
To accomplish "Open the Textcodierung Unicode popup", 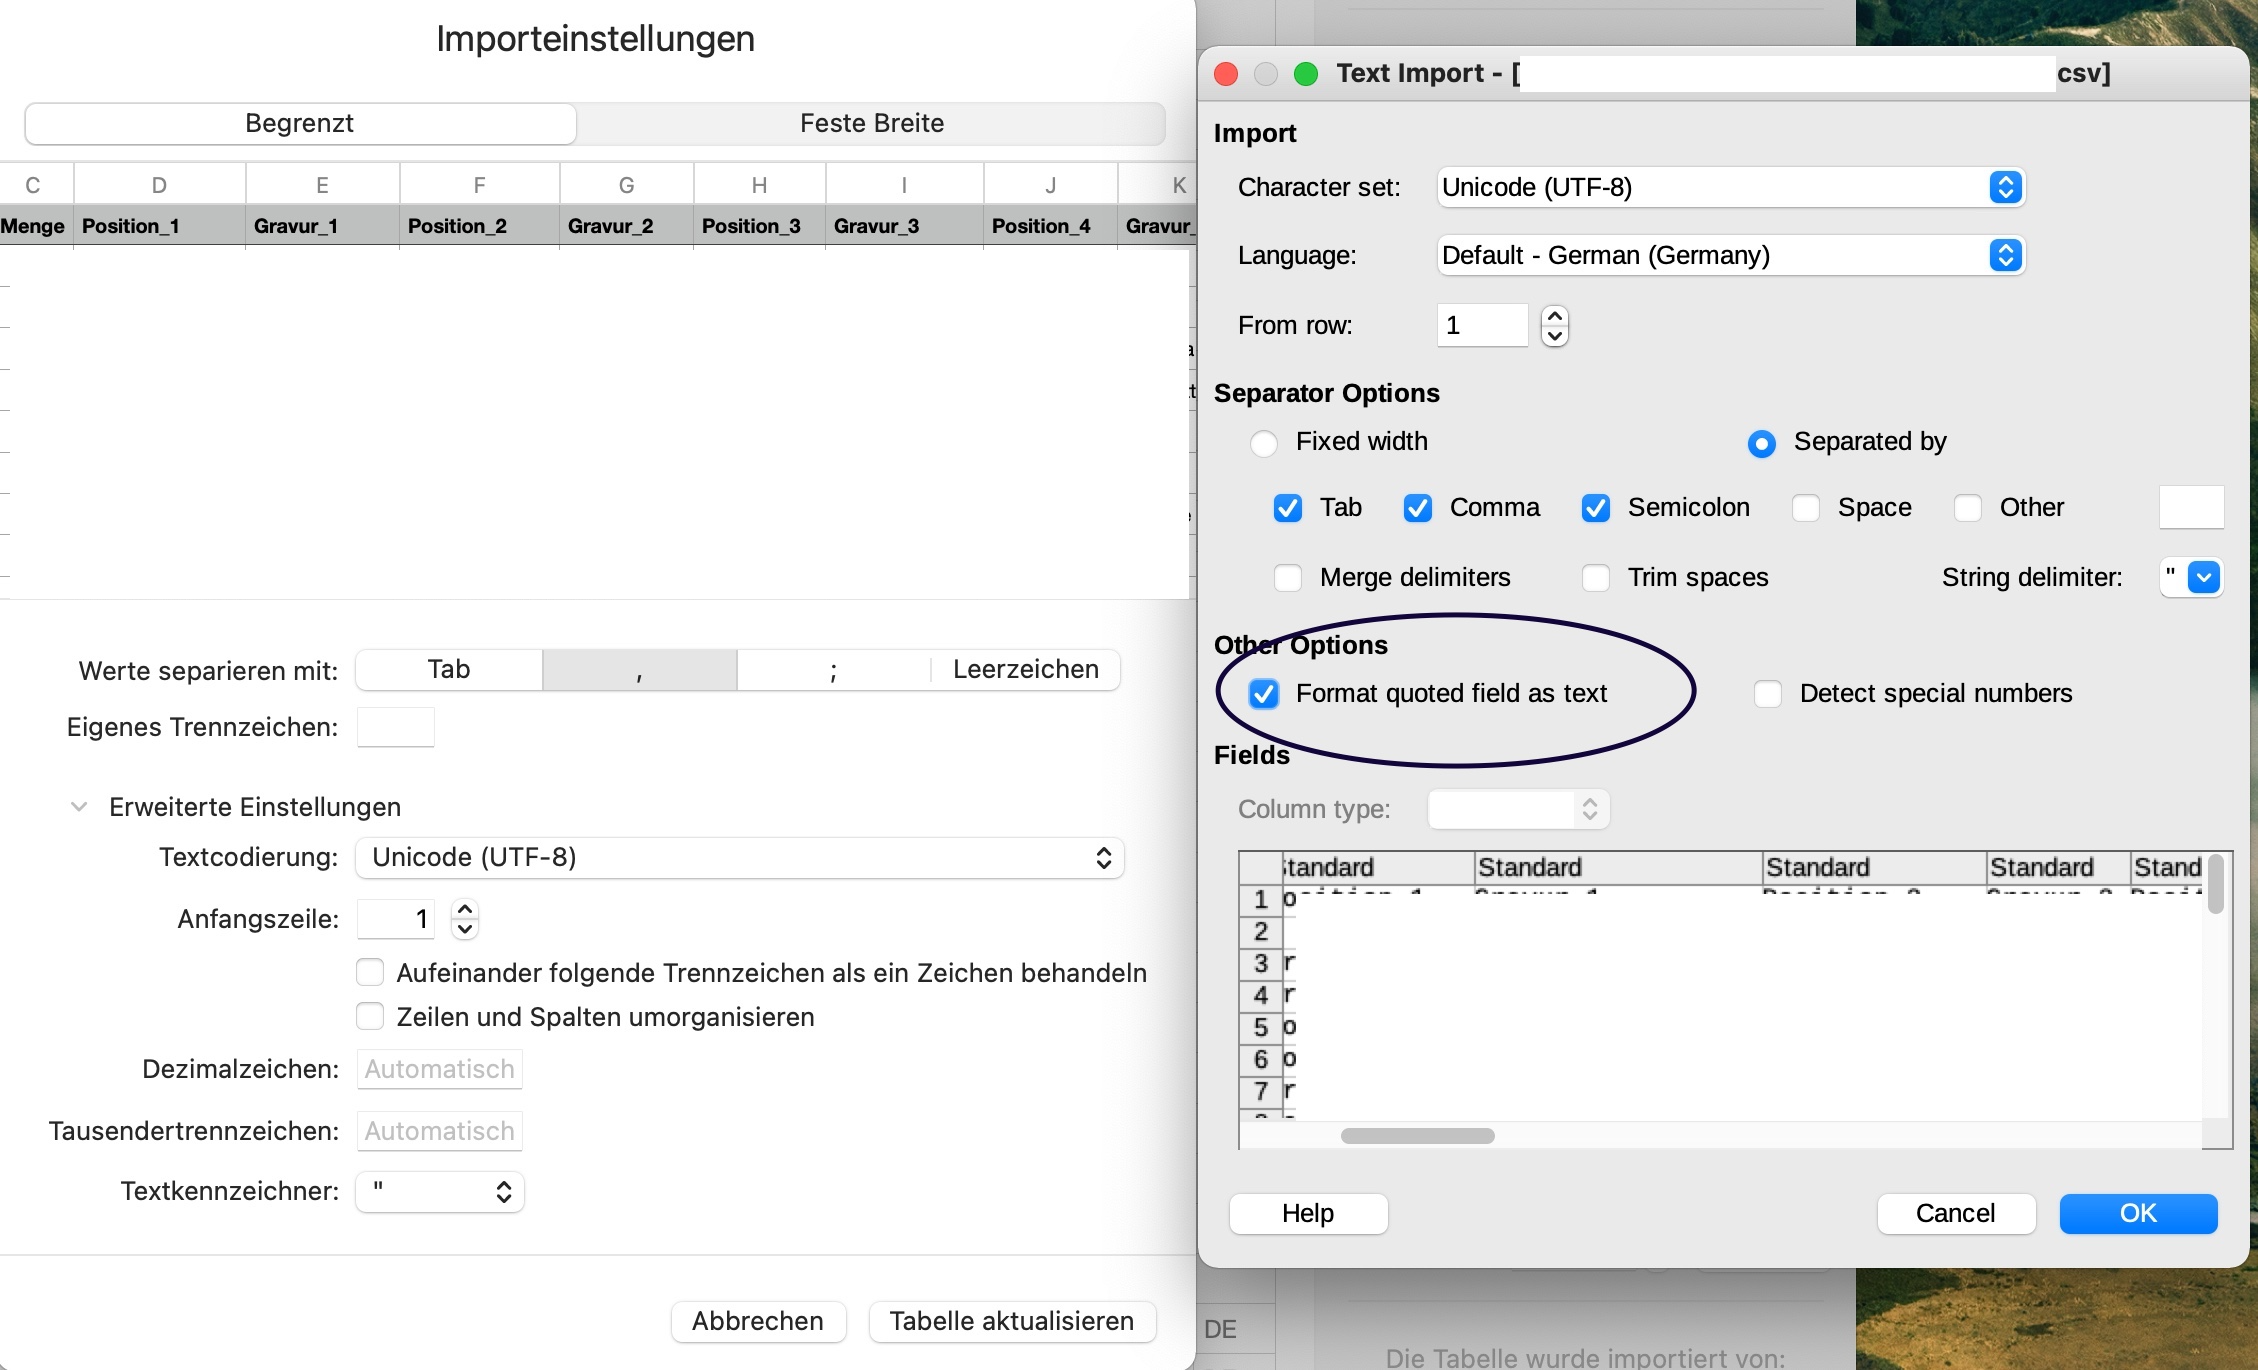I will pyautogui.click(x=740, y=857).
